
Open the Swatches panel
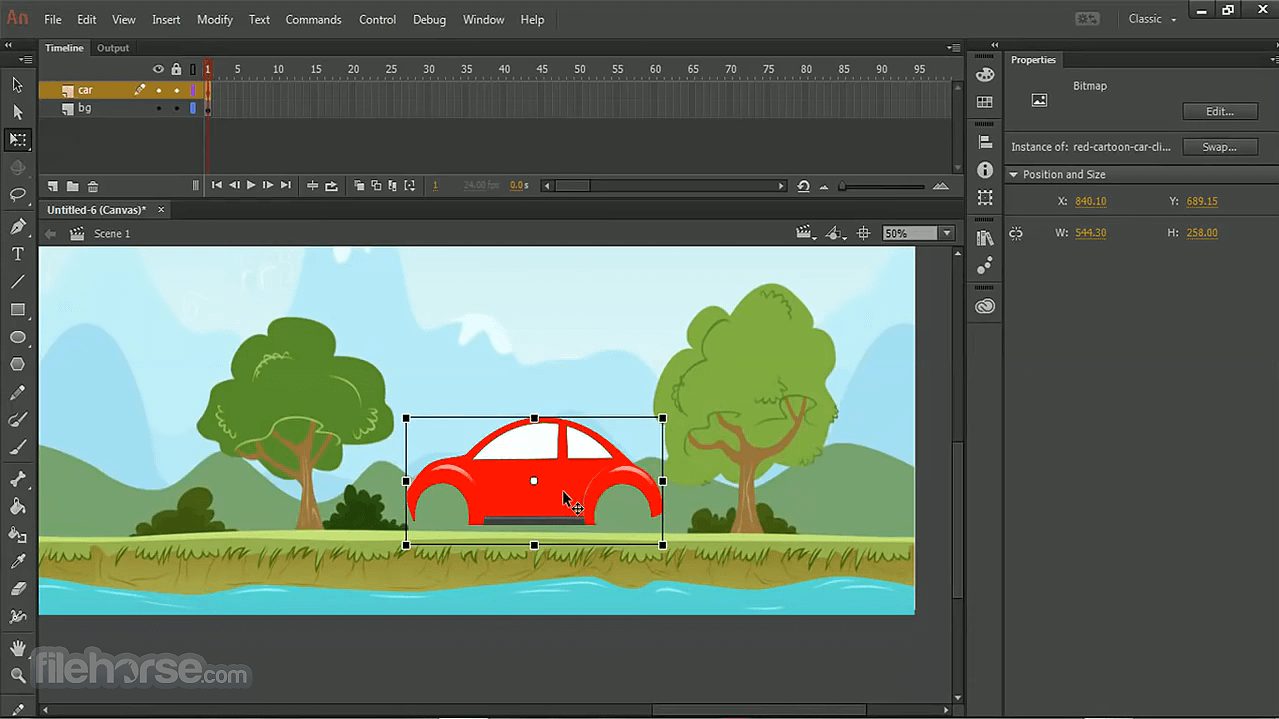tap(985, 101)
